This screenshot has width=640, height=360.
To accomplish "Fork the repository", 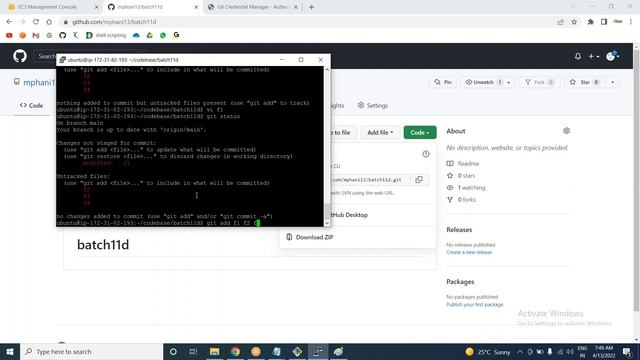I will pos(540,82).
